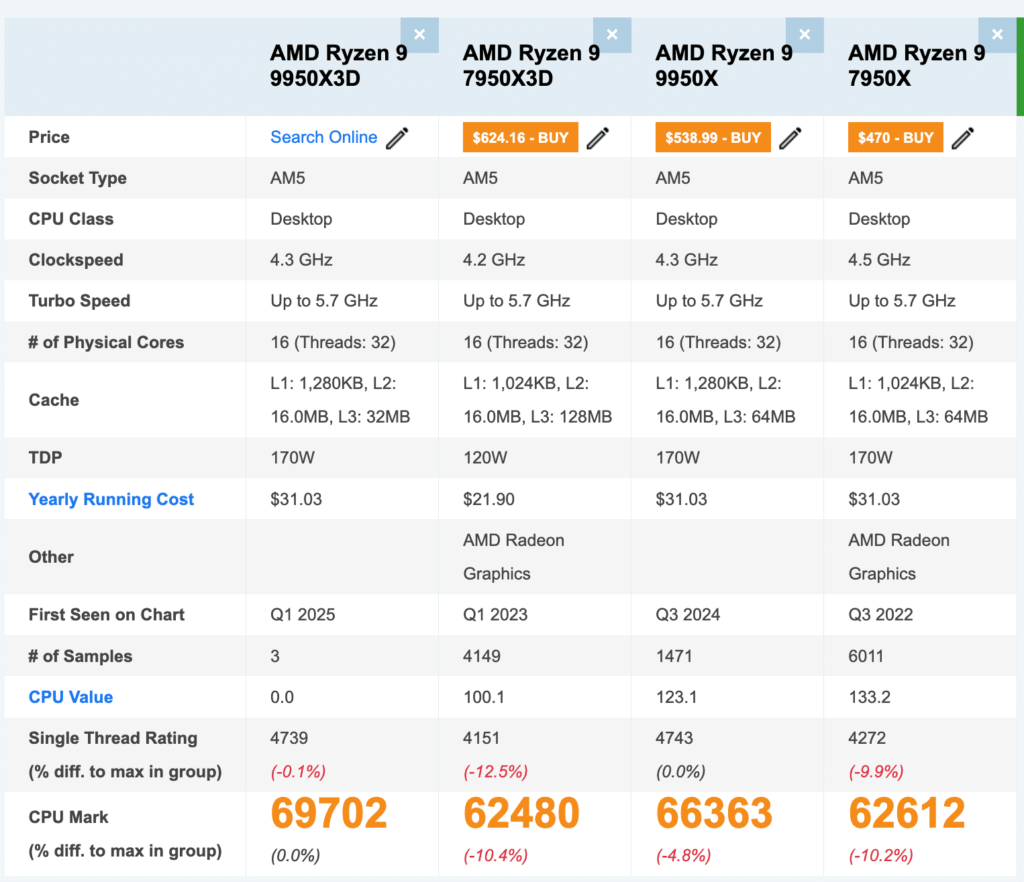This screenshot has height=882, width=1024.
Task: Click the Socket Type row label
Action: click(77, 178)
